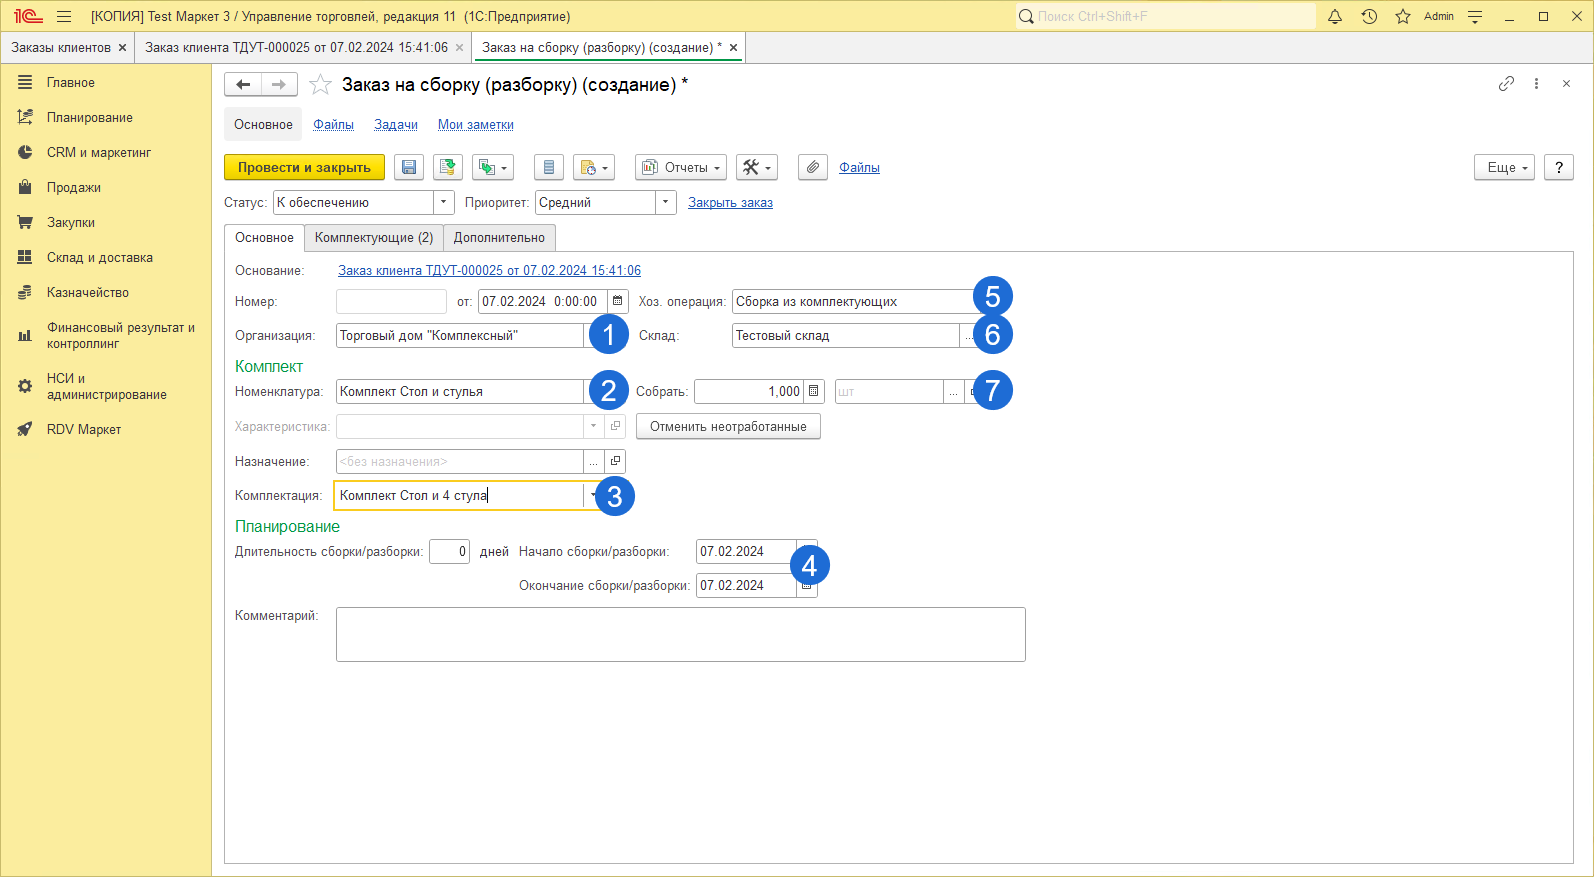
Task: Expand the Приоритет dropdown list
Action: 666,203
